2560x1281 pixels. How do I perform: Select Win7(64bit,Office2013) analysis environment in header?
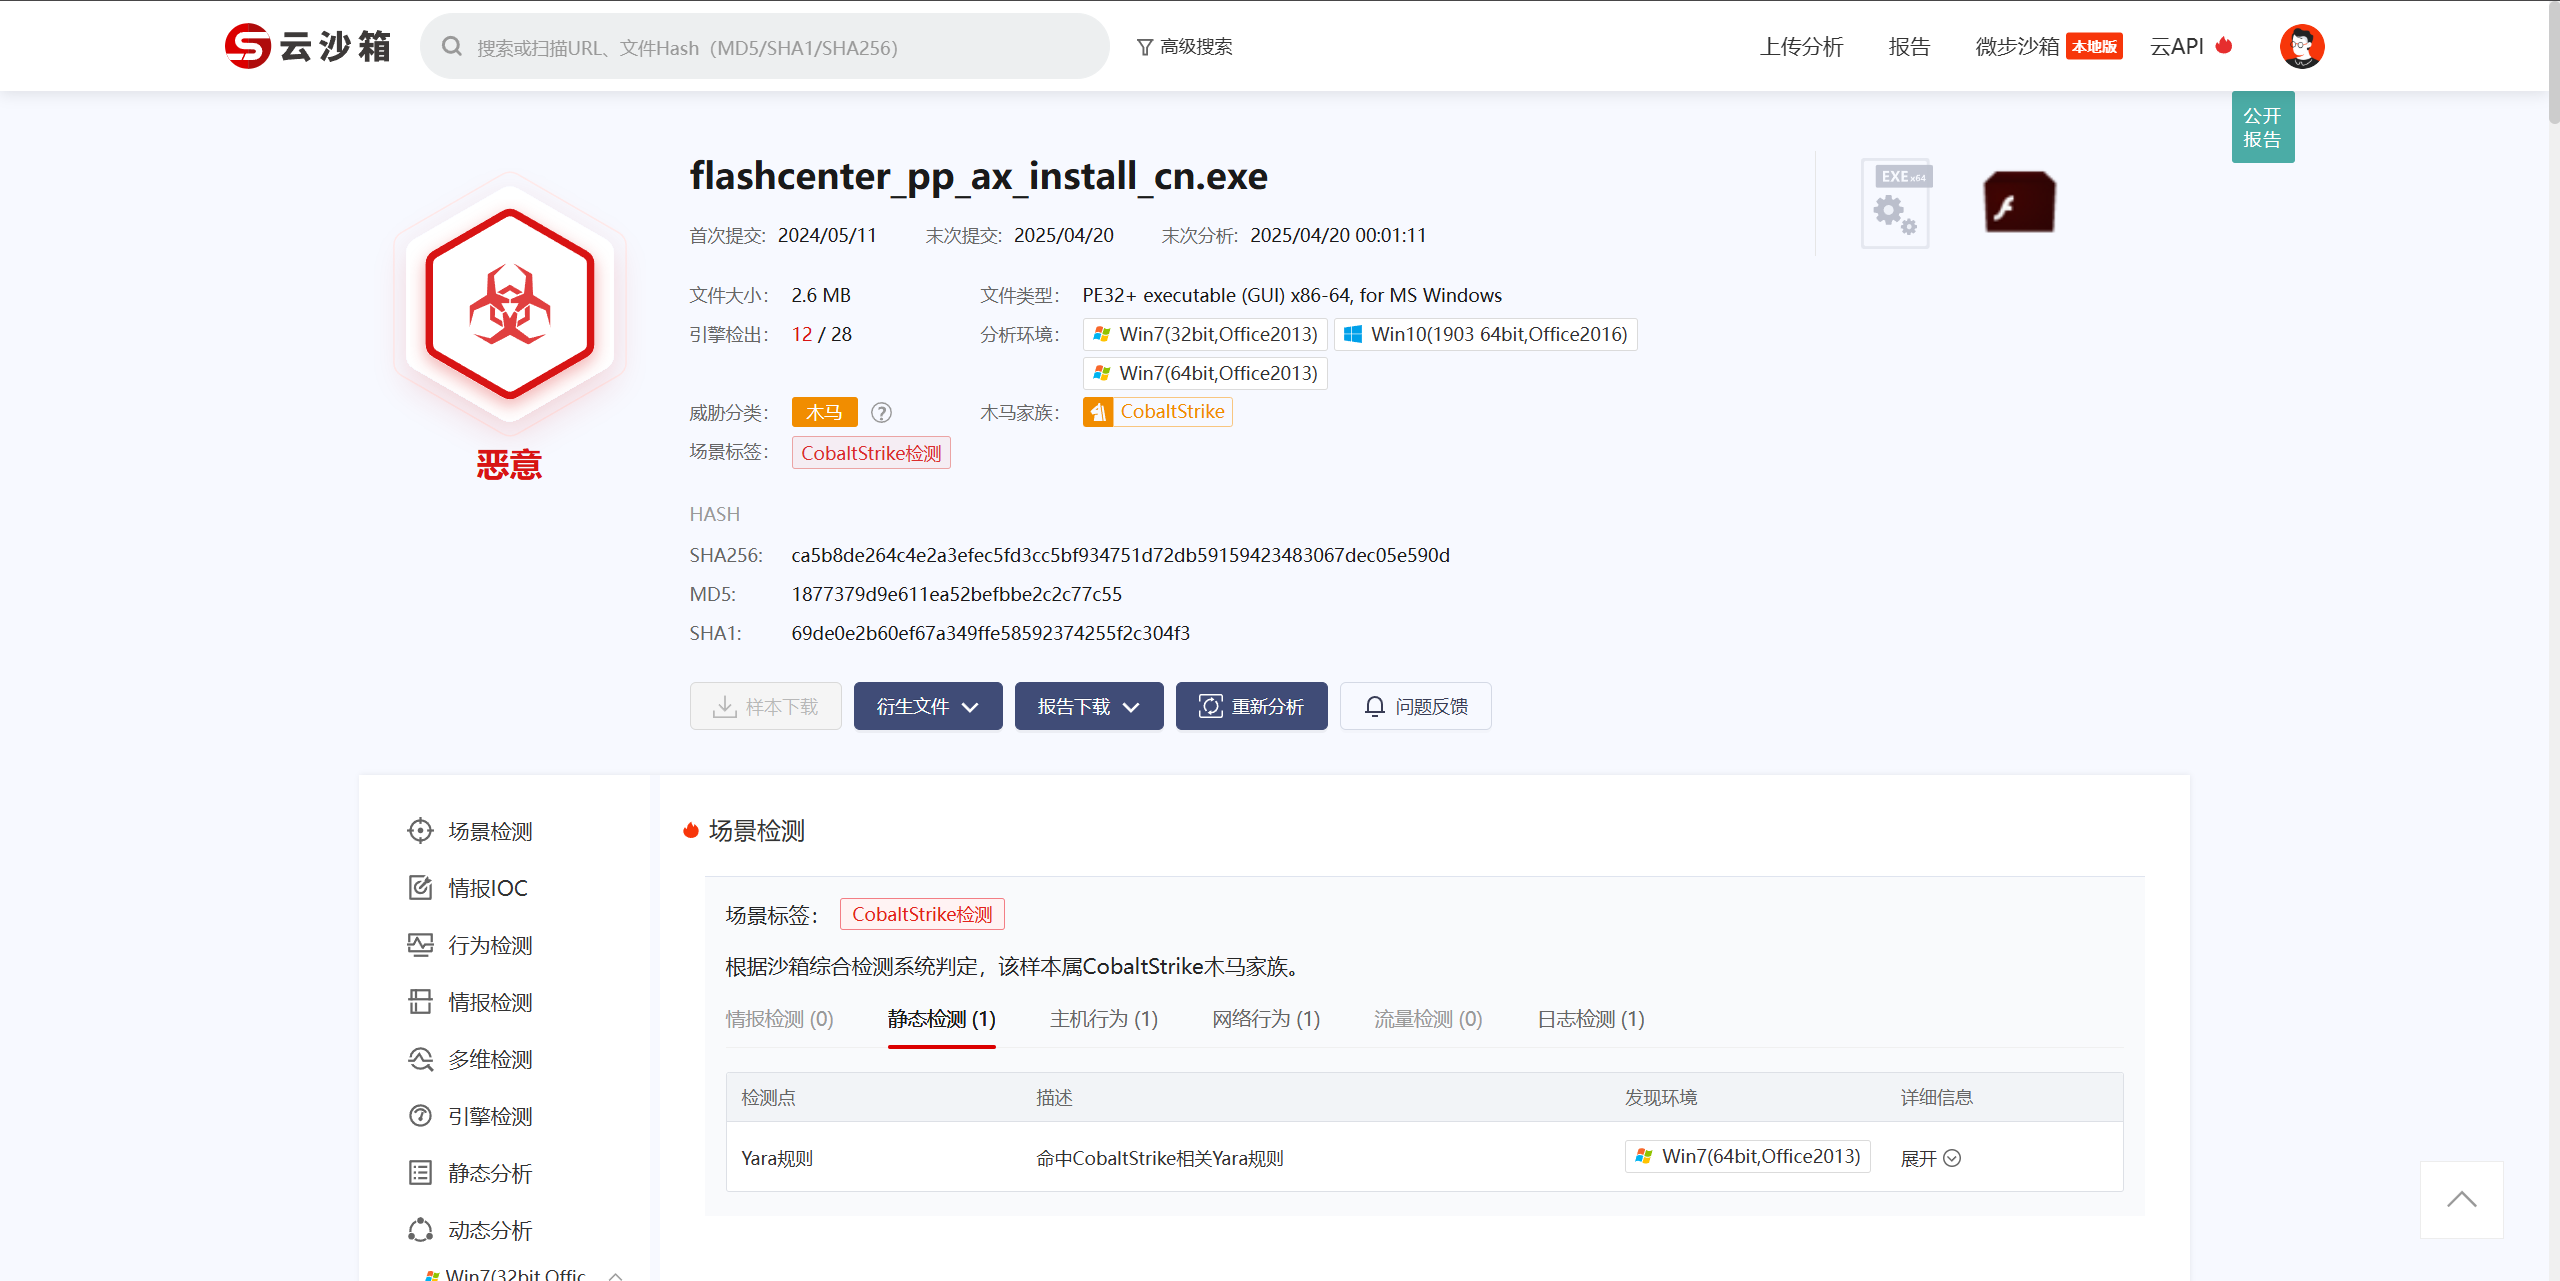pyautogui.click(x=1205, y=373)
